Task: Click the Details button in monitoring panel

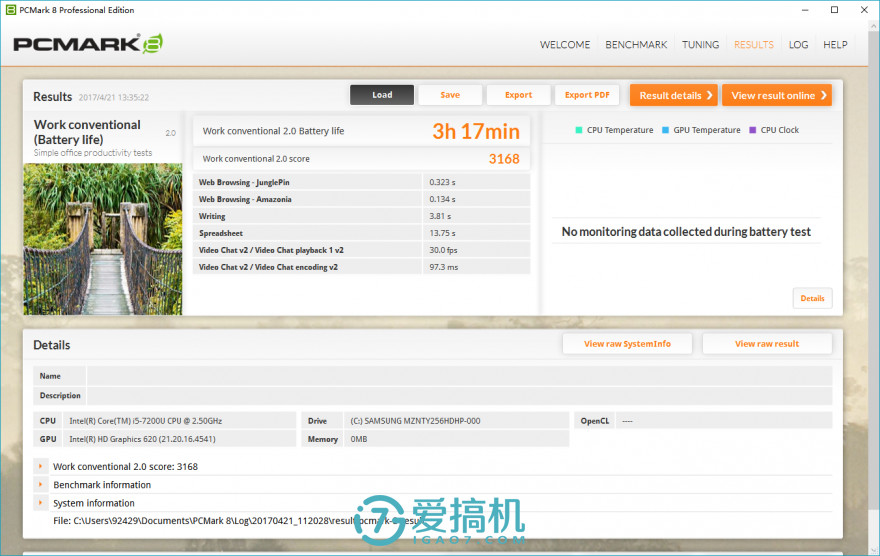Action: [812, 298]
